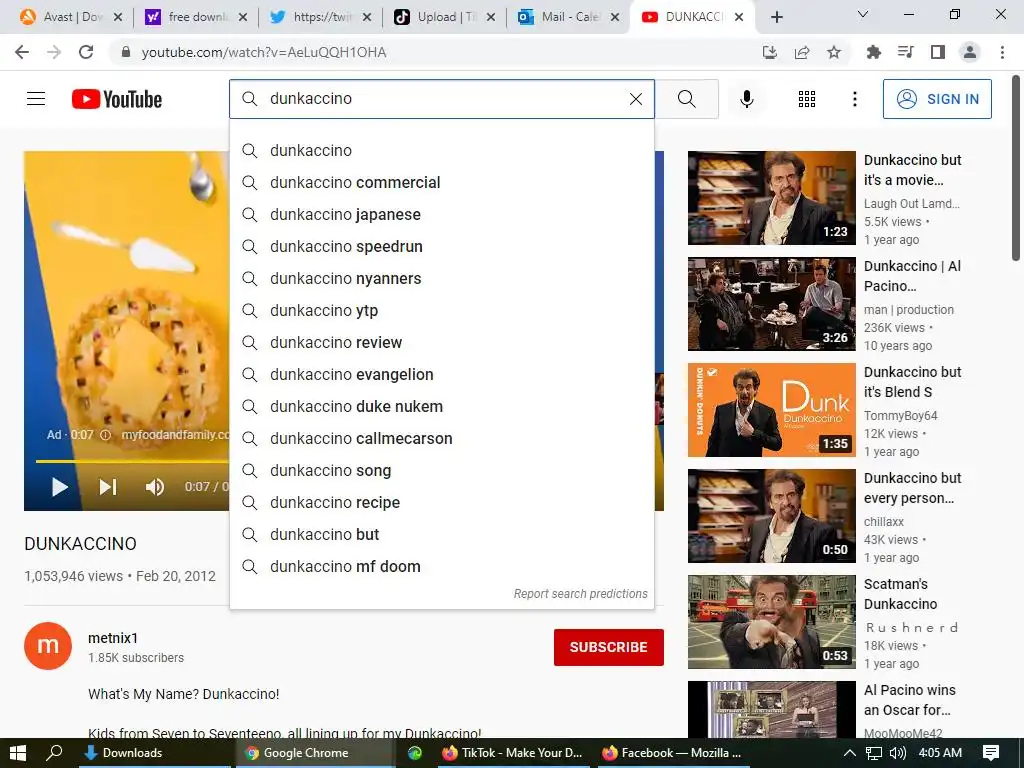This screenshot has width=1024, height=768.
Task: Go forward with browser forward arrow
Action: point(54,52)
